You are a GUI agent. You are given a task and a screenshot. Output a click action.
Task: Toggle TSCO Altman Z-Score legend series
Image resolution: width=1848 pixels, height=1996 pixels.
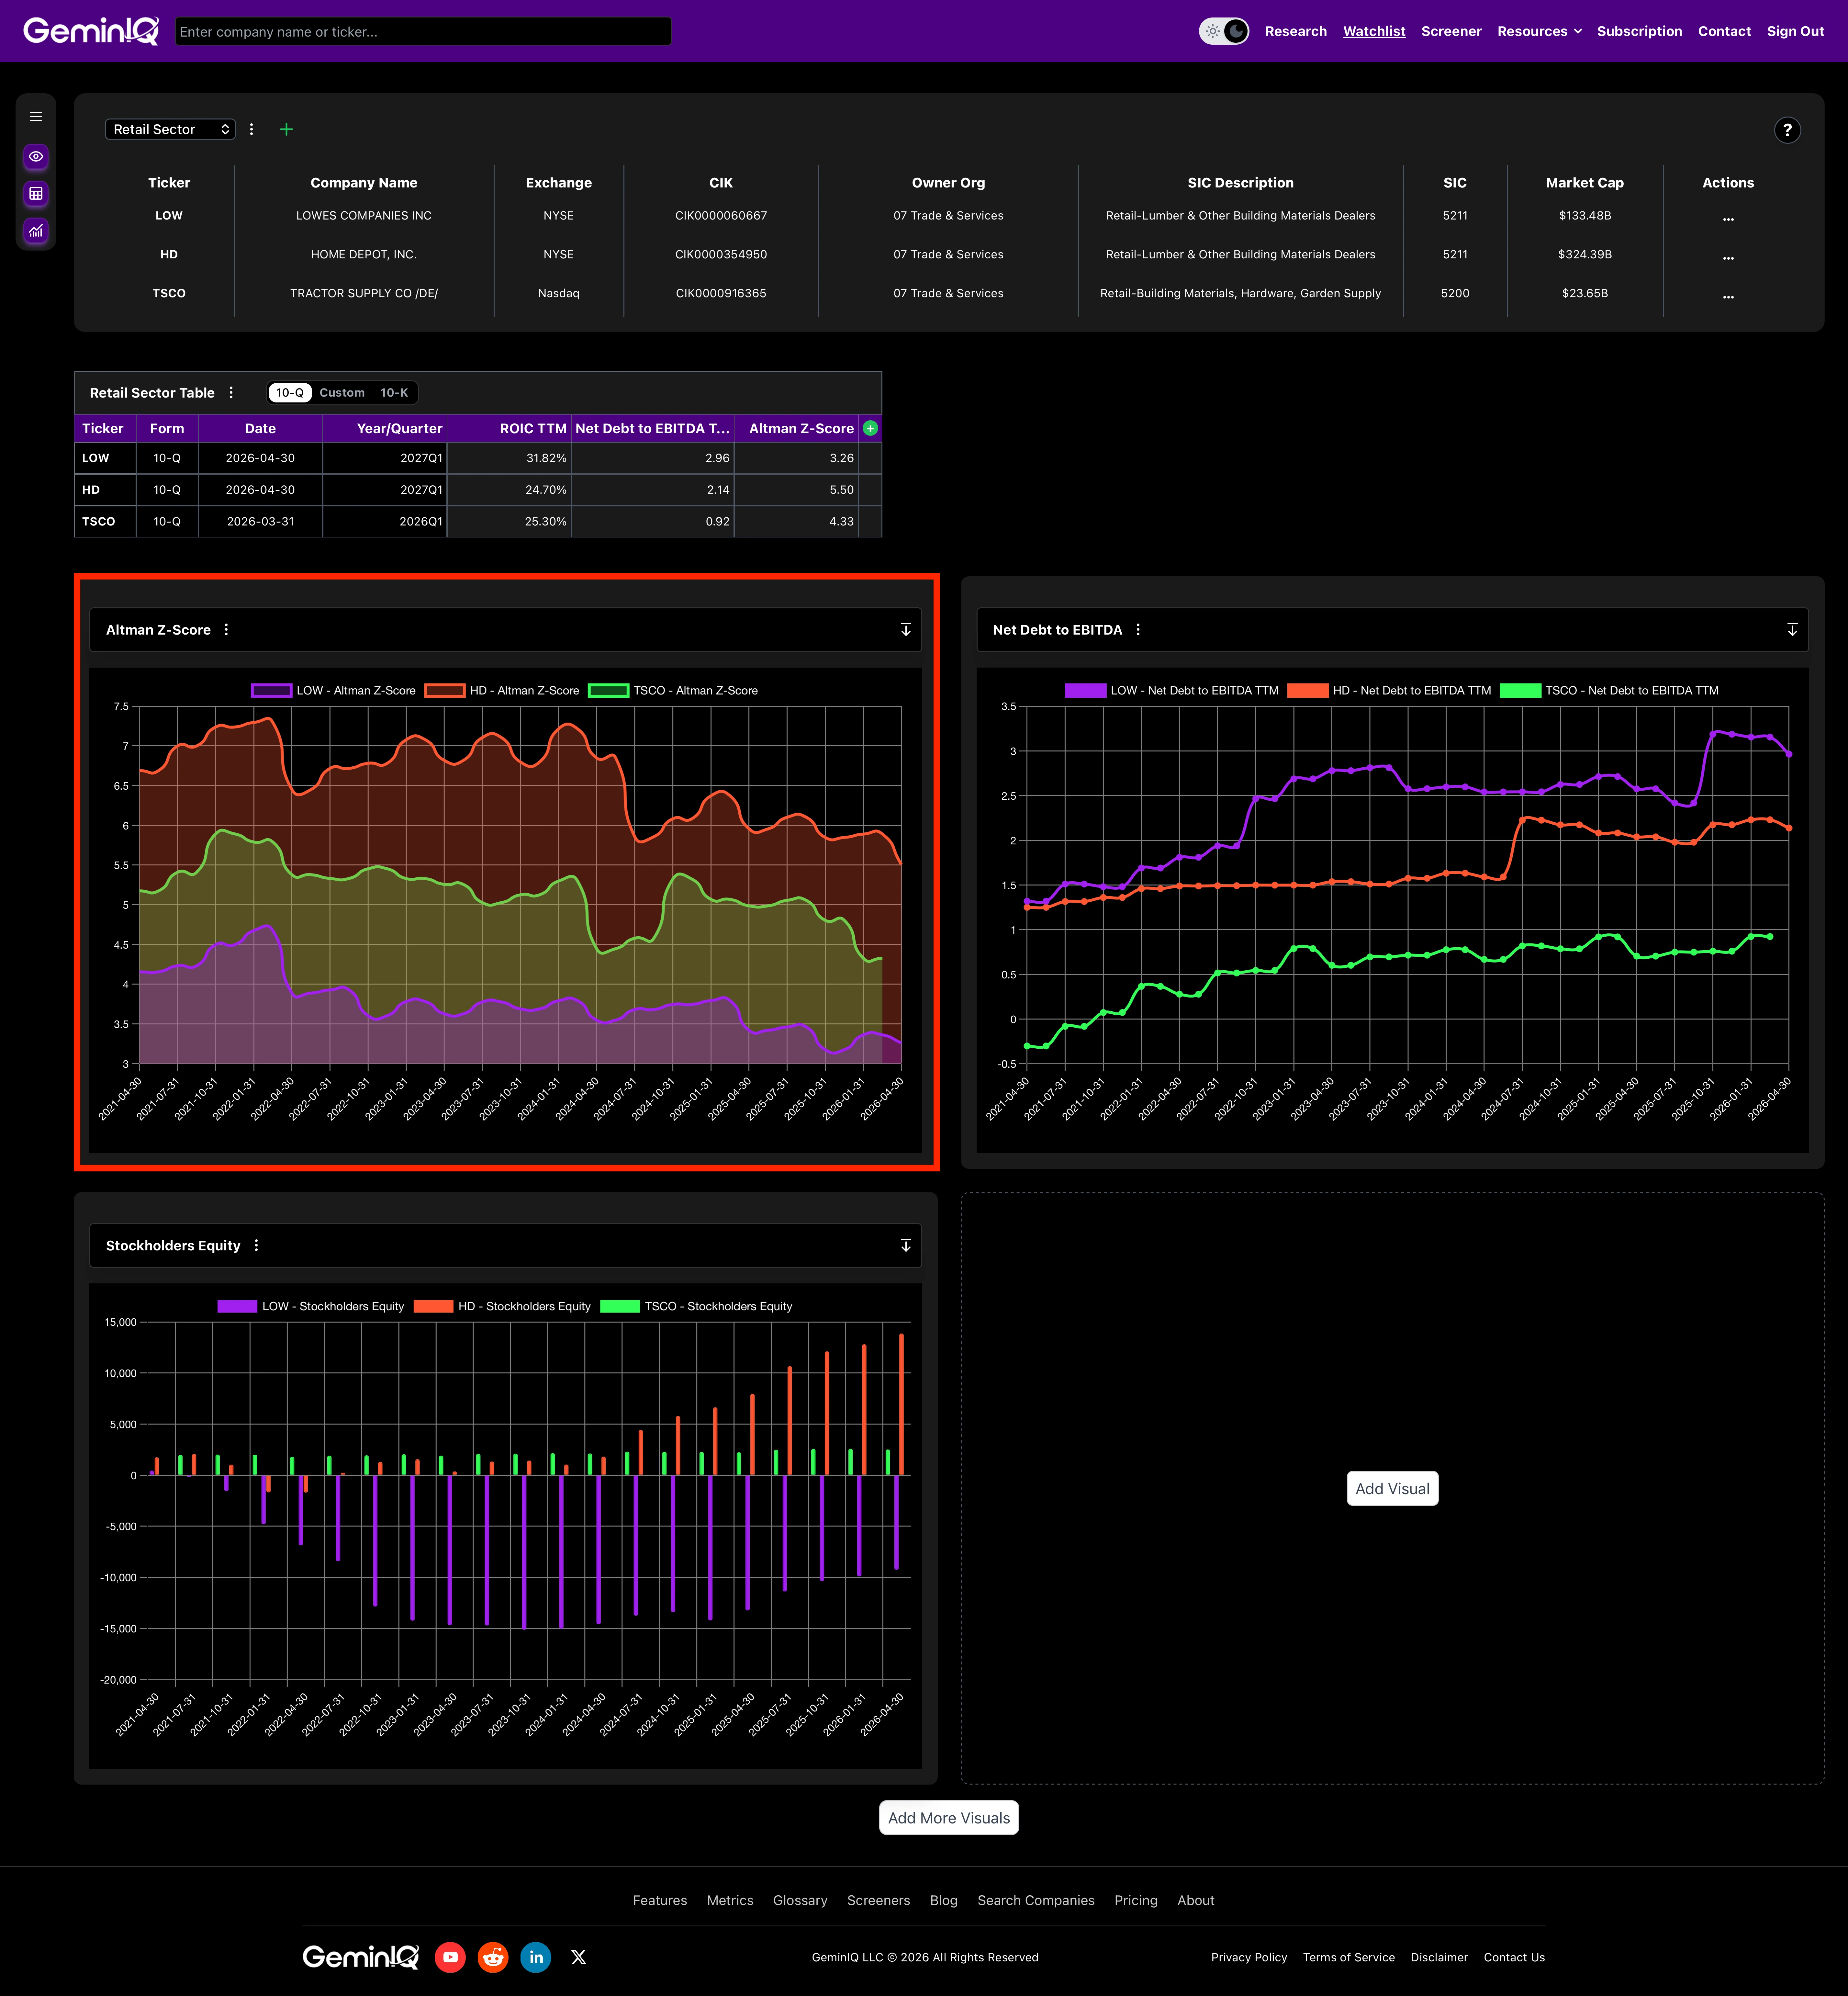[673, 691]
